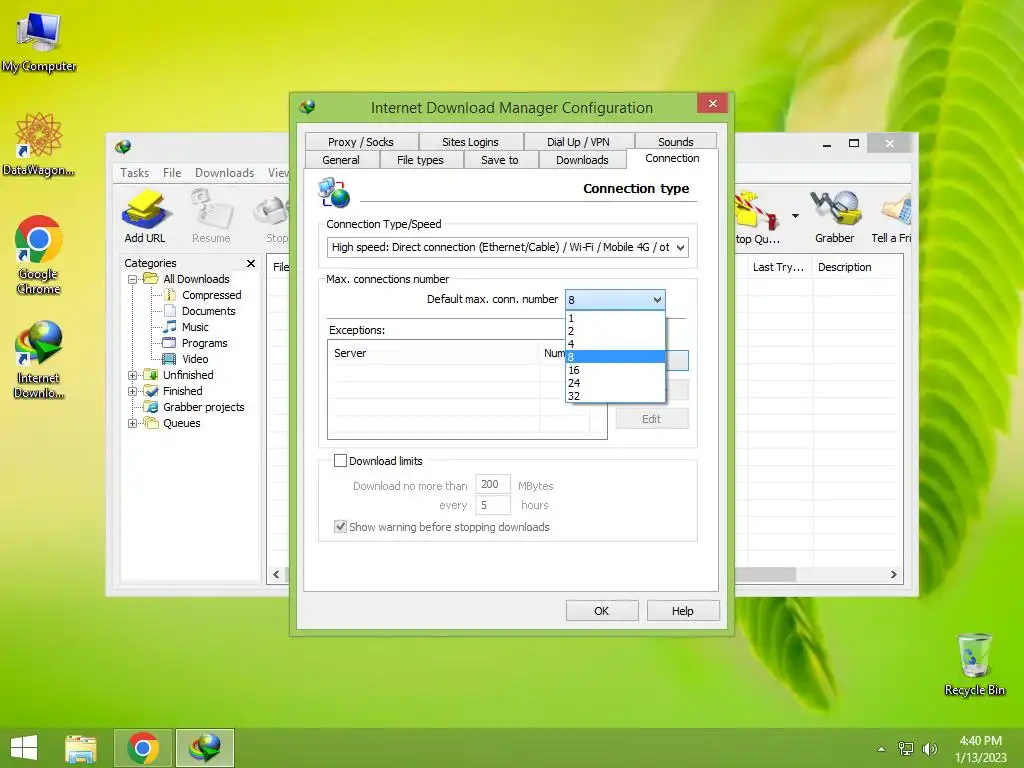This screenshot has height=768, width=1024.
Task: Click the Windows Start button
Action: click(24, 748)
